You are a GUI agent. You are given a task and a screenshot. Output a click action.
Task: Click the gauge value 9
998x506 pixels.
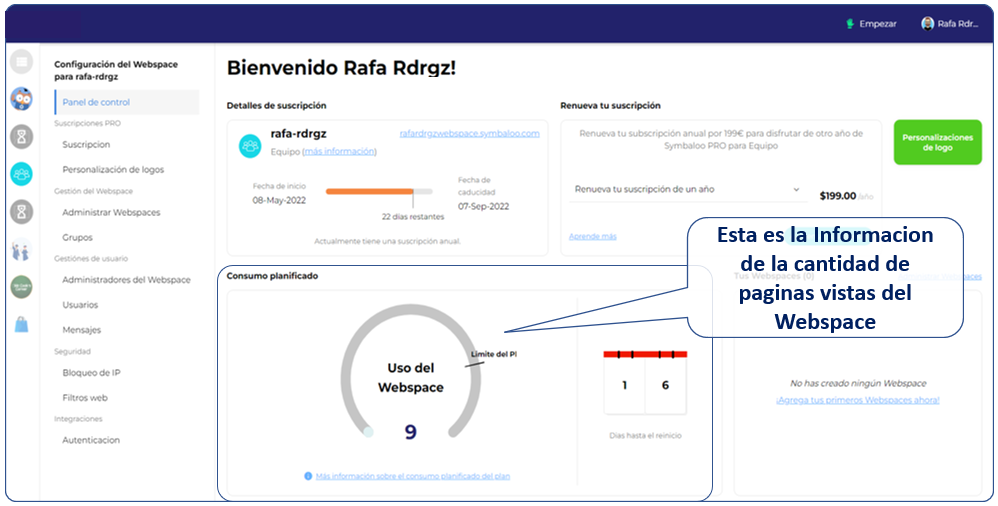(411, 432)
